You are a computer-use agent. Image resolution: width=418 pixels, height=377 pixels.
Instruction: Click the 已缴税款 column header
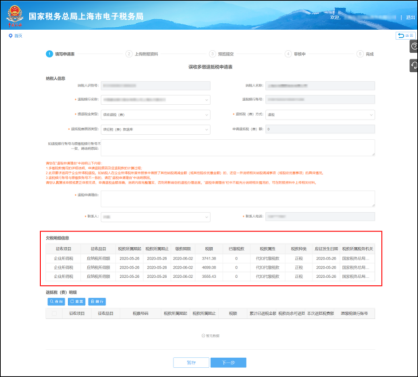pyautogui.click(x=236, y=249)
